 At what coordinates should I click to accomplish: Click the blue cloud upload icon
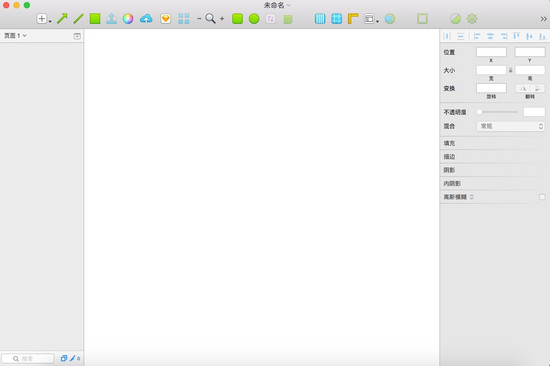point(146,19)
